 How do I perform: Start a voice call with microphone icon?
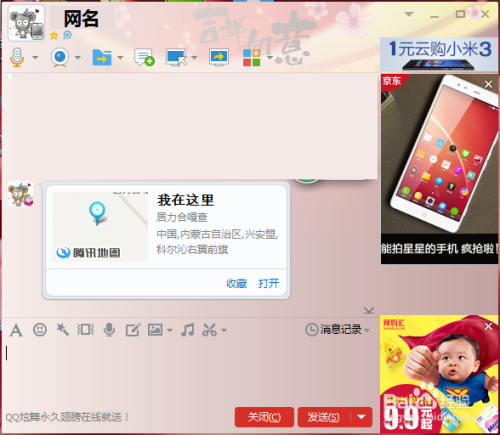[x=17, y=57]
